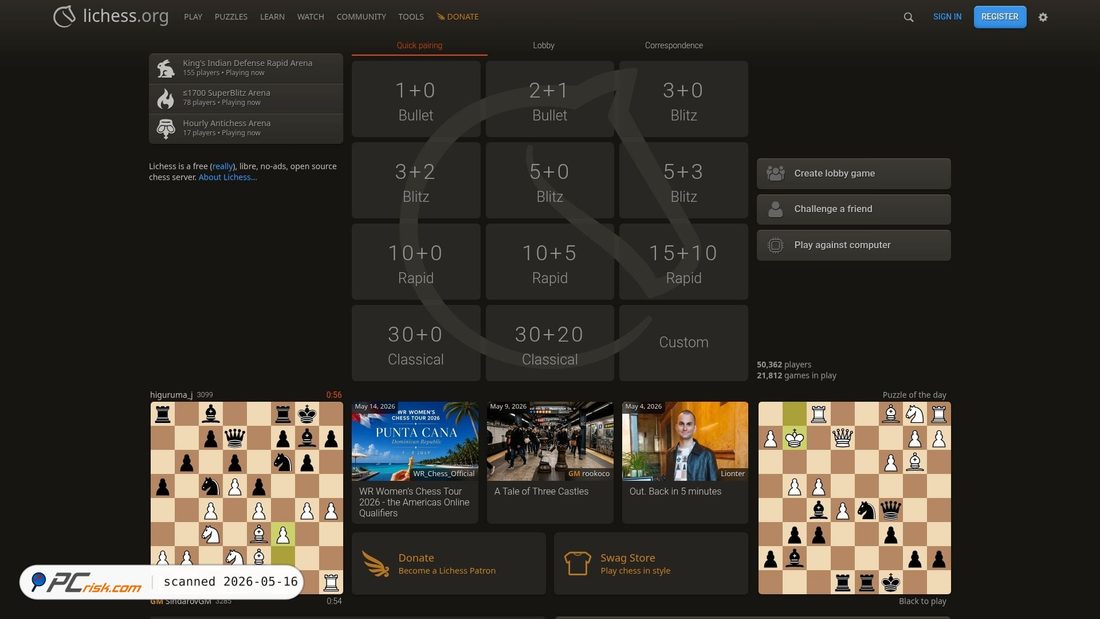Click the 21,812 games in play count
Viewport: 1100px width, 619px height.
pyautogui.click(x=796, y=375)
